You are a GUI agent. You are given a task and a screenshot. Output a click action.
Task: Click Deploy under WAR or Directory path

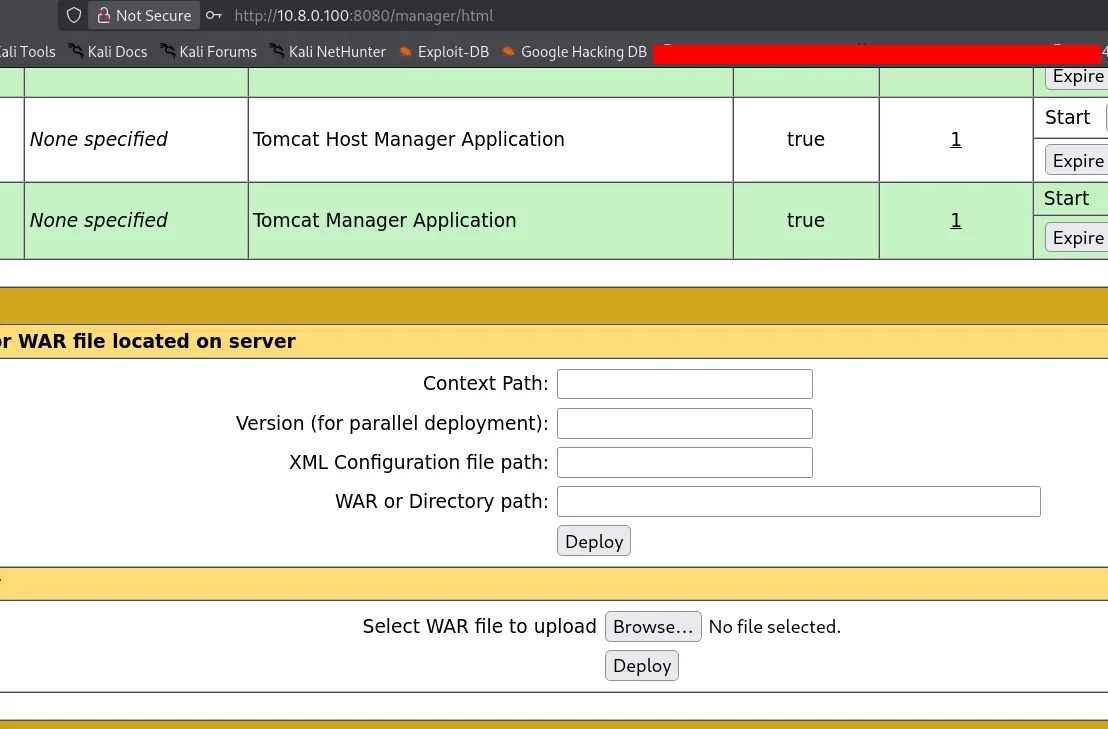[594, 541]
